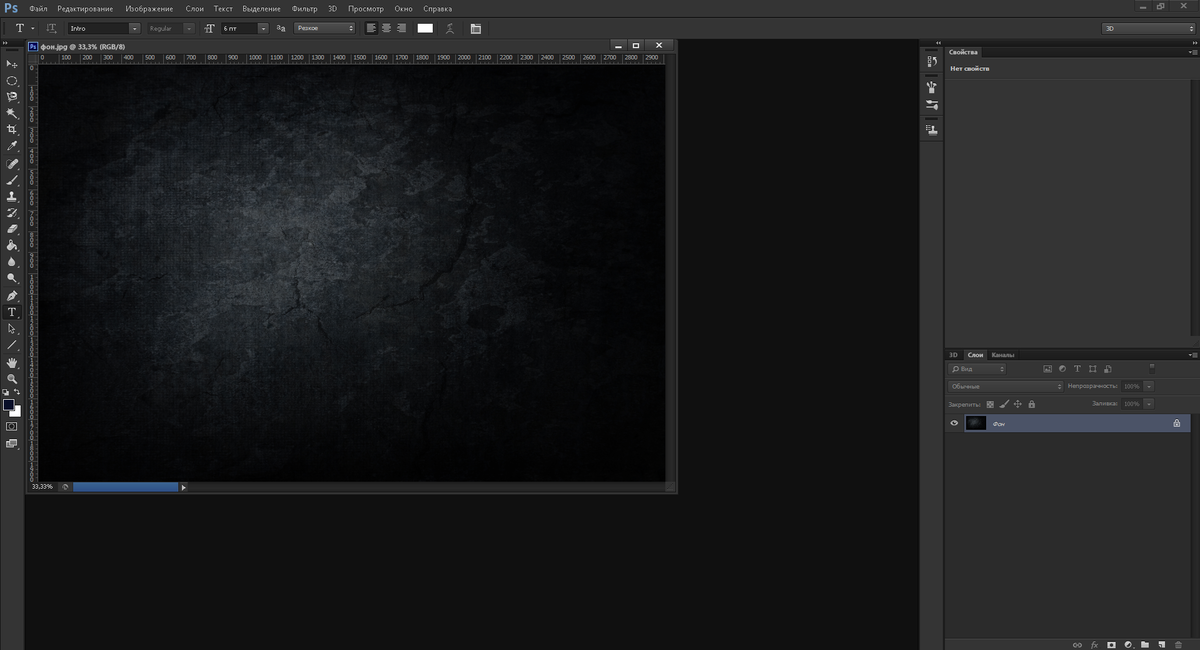Select the Elliptical Marquee tool

[x=12, y=80]
